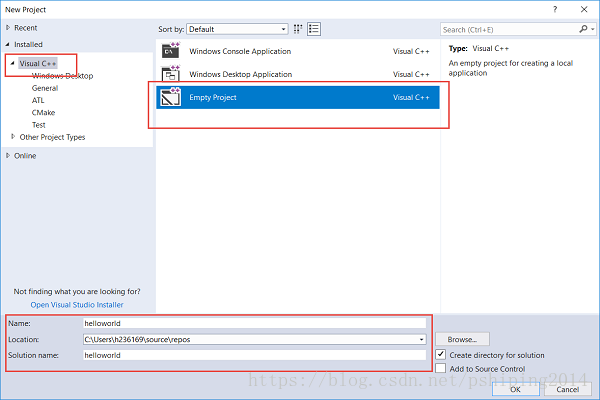
Task: Select Windows Desktop in the tree
Action: (x=62, y=76)
